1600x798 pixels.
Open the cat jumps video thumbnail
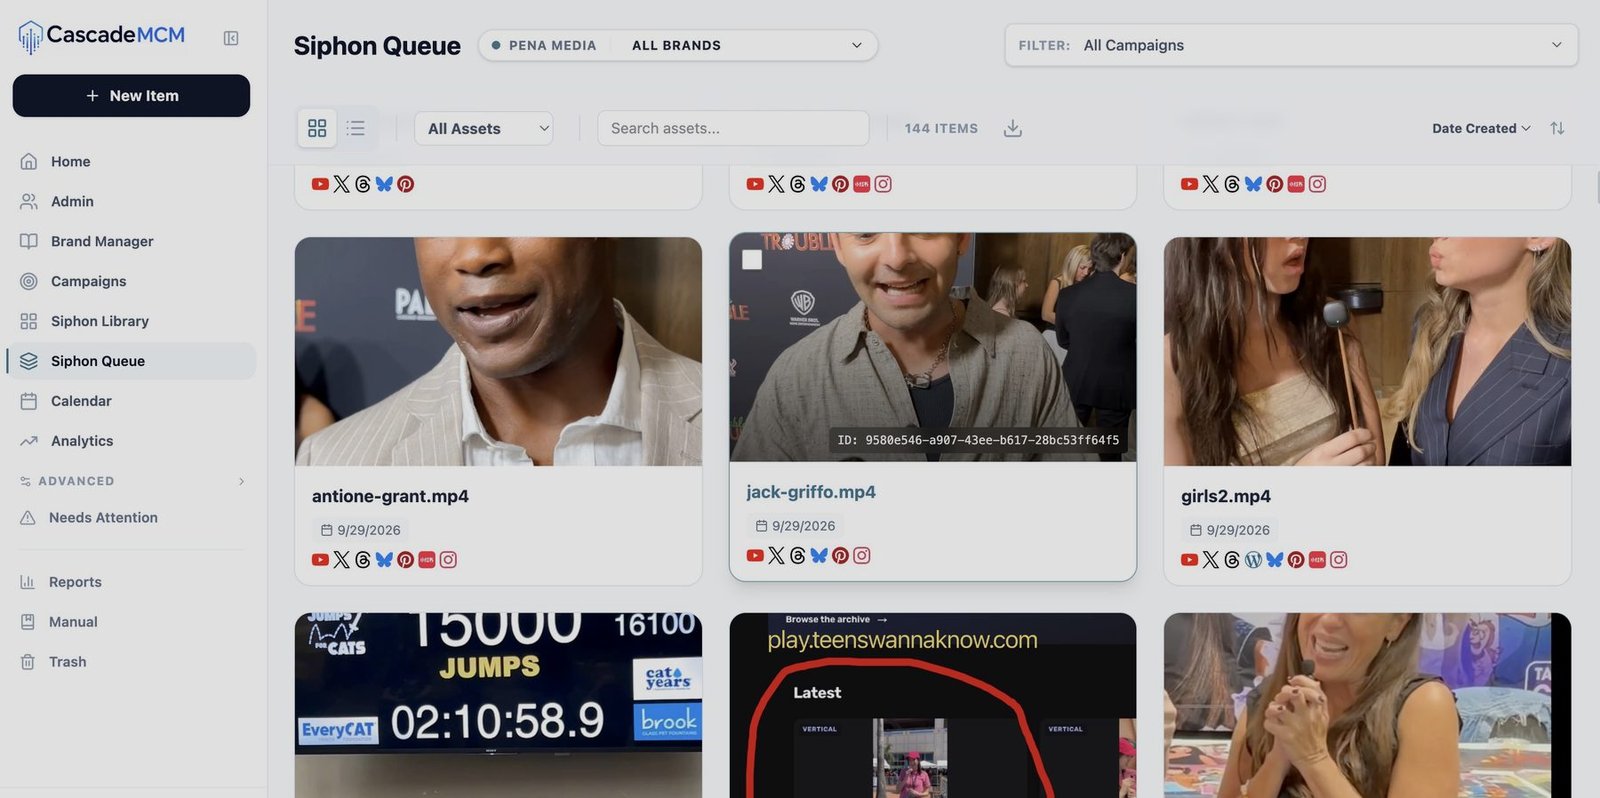498,705
